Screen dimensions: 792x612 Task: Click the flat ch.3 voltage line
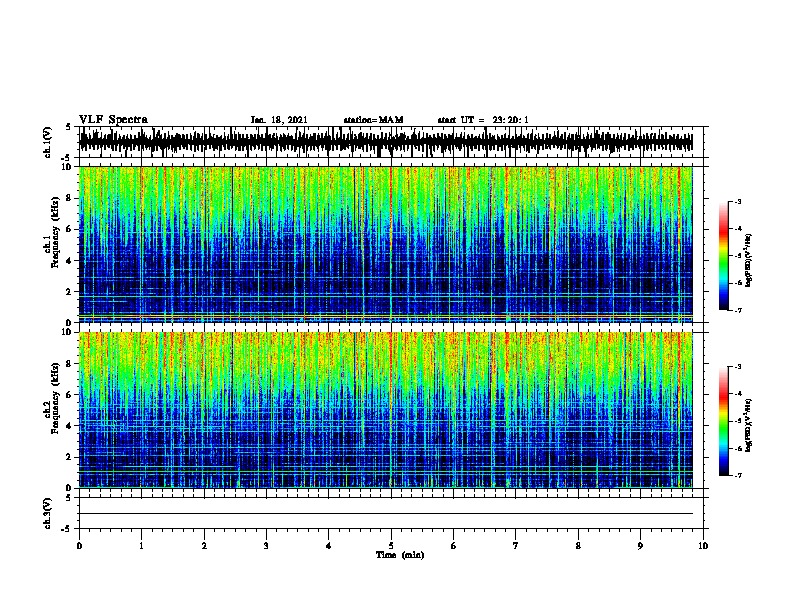coord(386,514)
